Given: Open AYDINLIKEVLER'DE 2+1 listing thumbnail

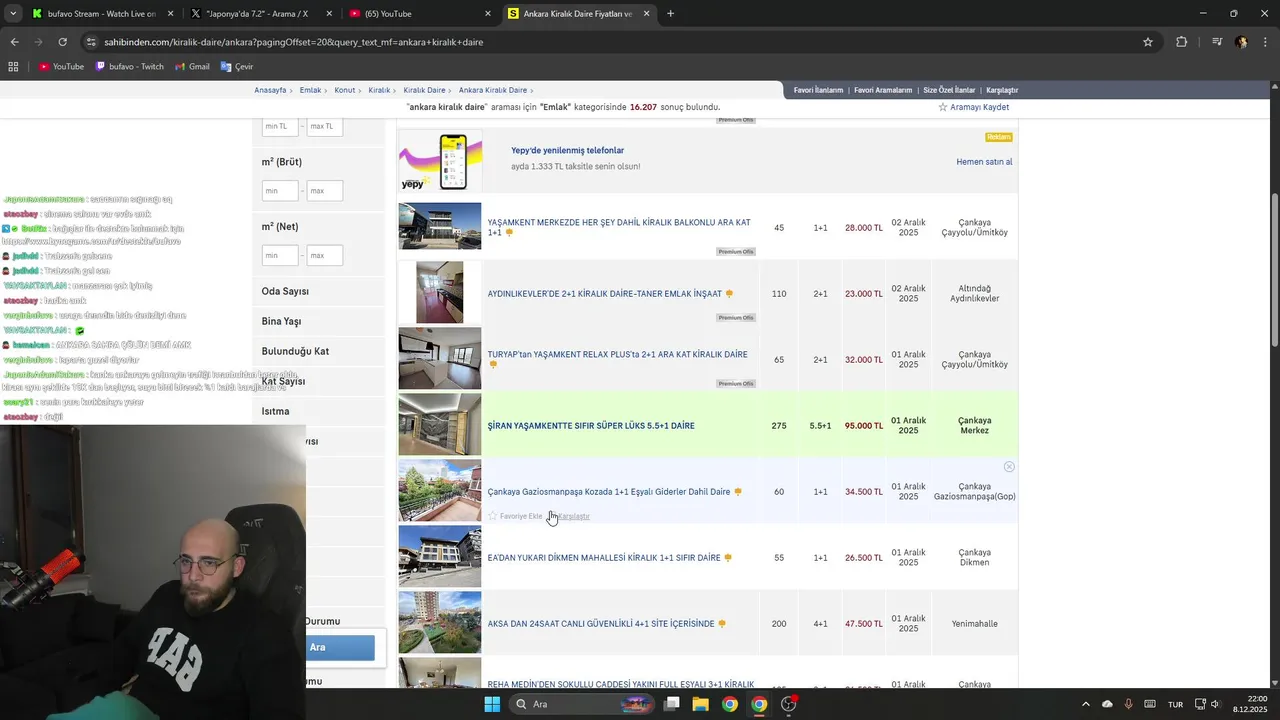Looking at the screenshot, I should tap(440, 292).
